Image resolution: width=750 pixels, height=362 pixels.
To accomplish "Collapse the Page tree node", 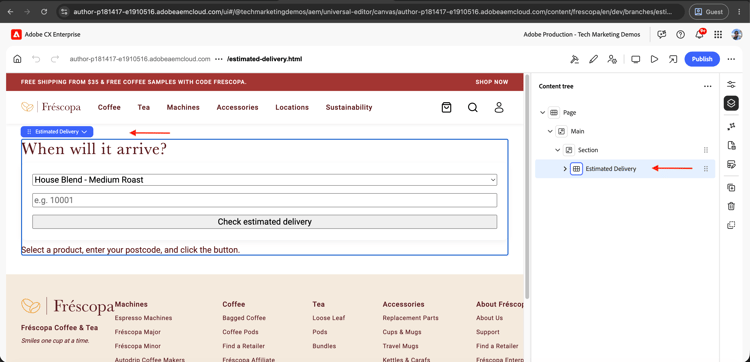I will coord(542,113).
